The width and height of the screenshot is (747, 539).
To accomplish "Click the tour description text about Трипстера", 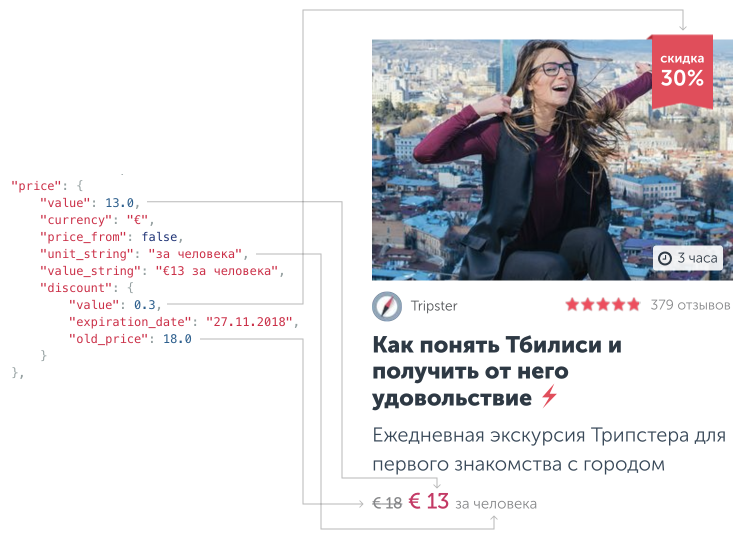I will [x=549, y=449].
